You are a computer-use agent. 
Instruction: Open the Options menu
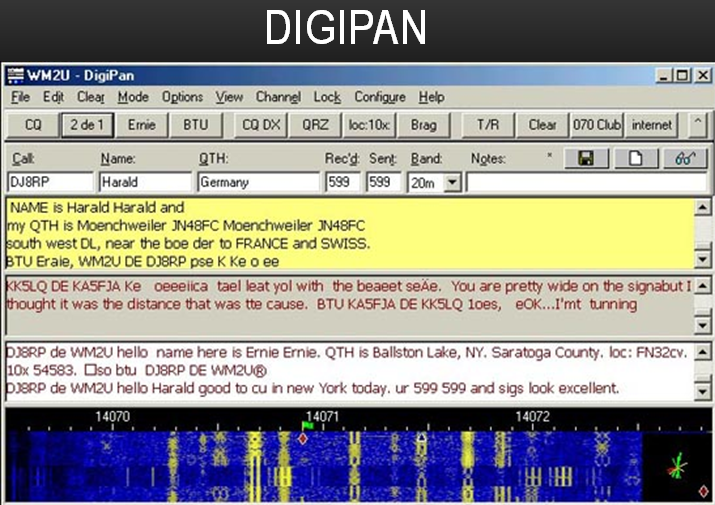pos(182,97)
